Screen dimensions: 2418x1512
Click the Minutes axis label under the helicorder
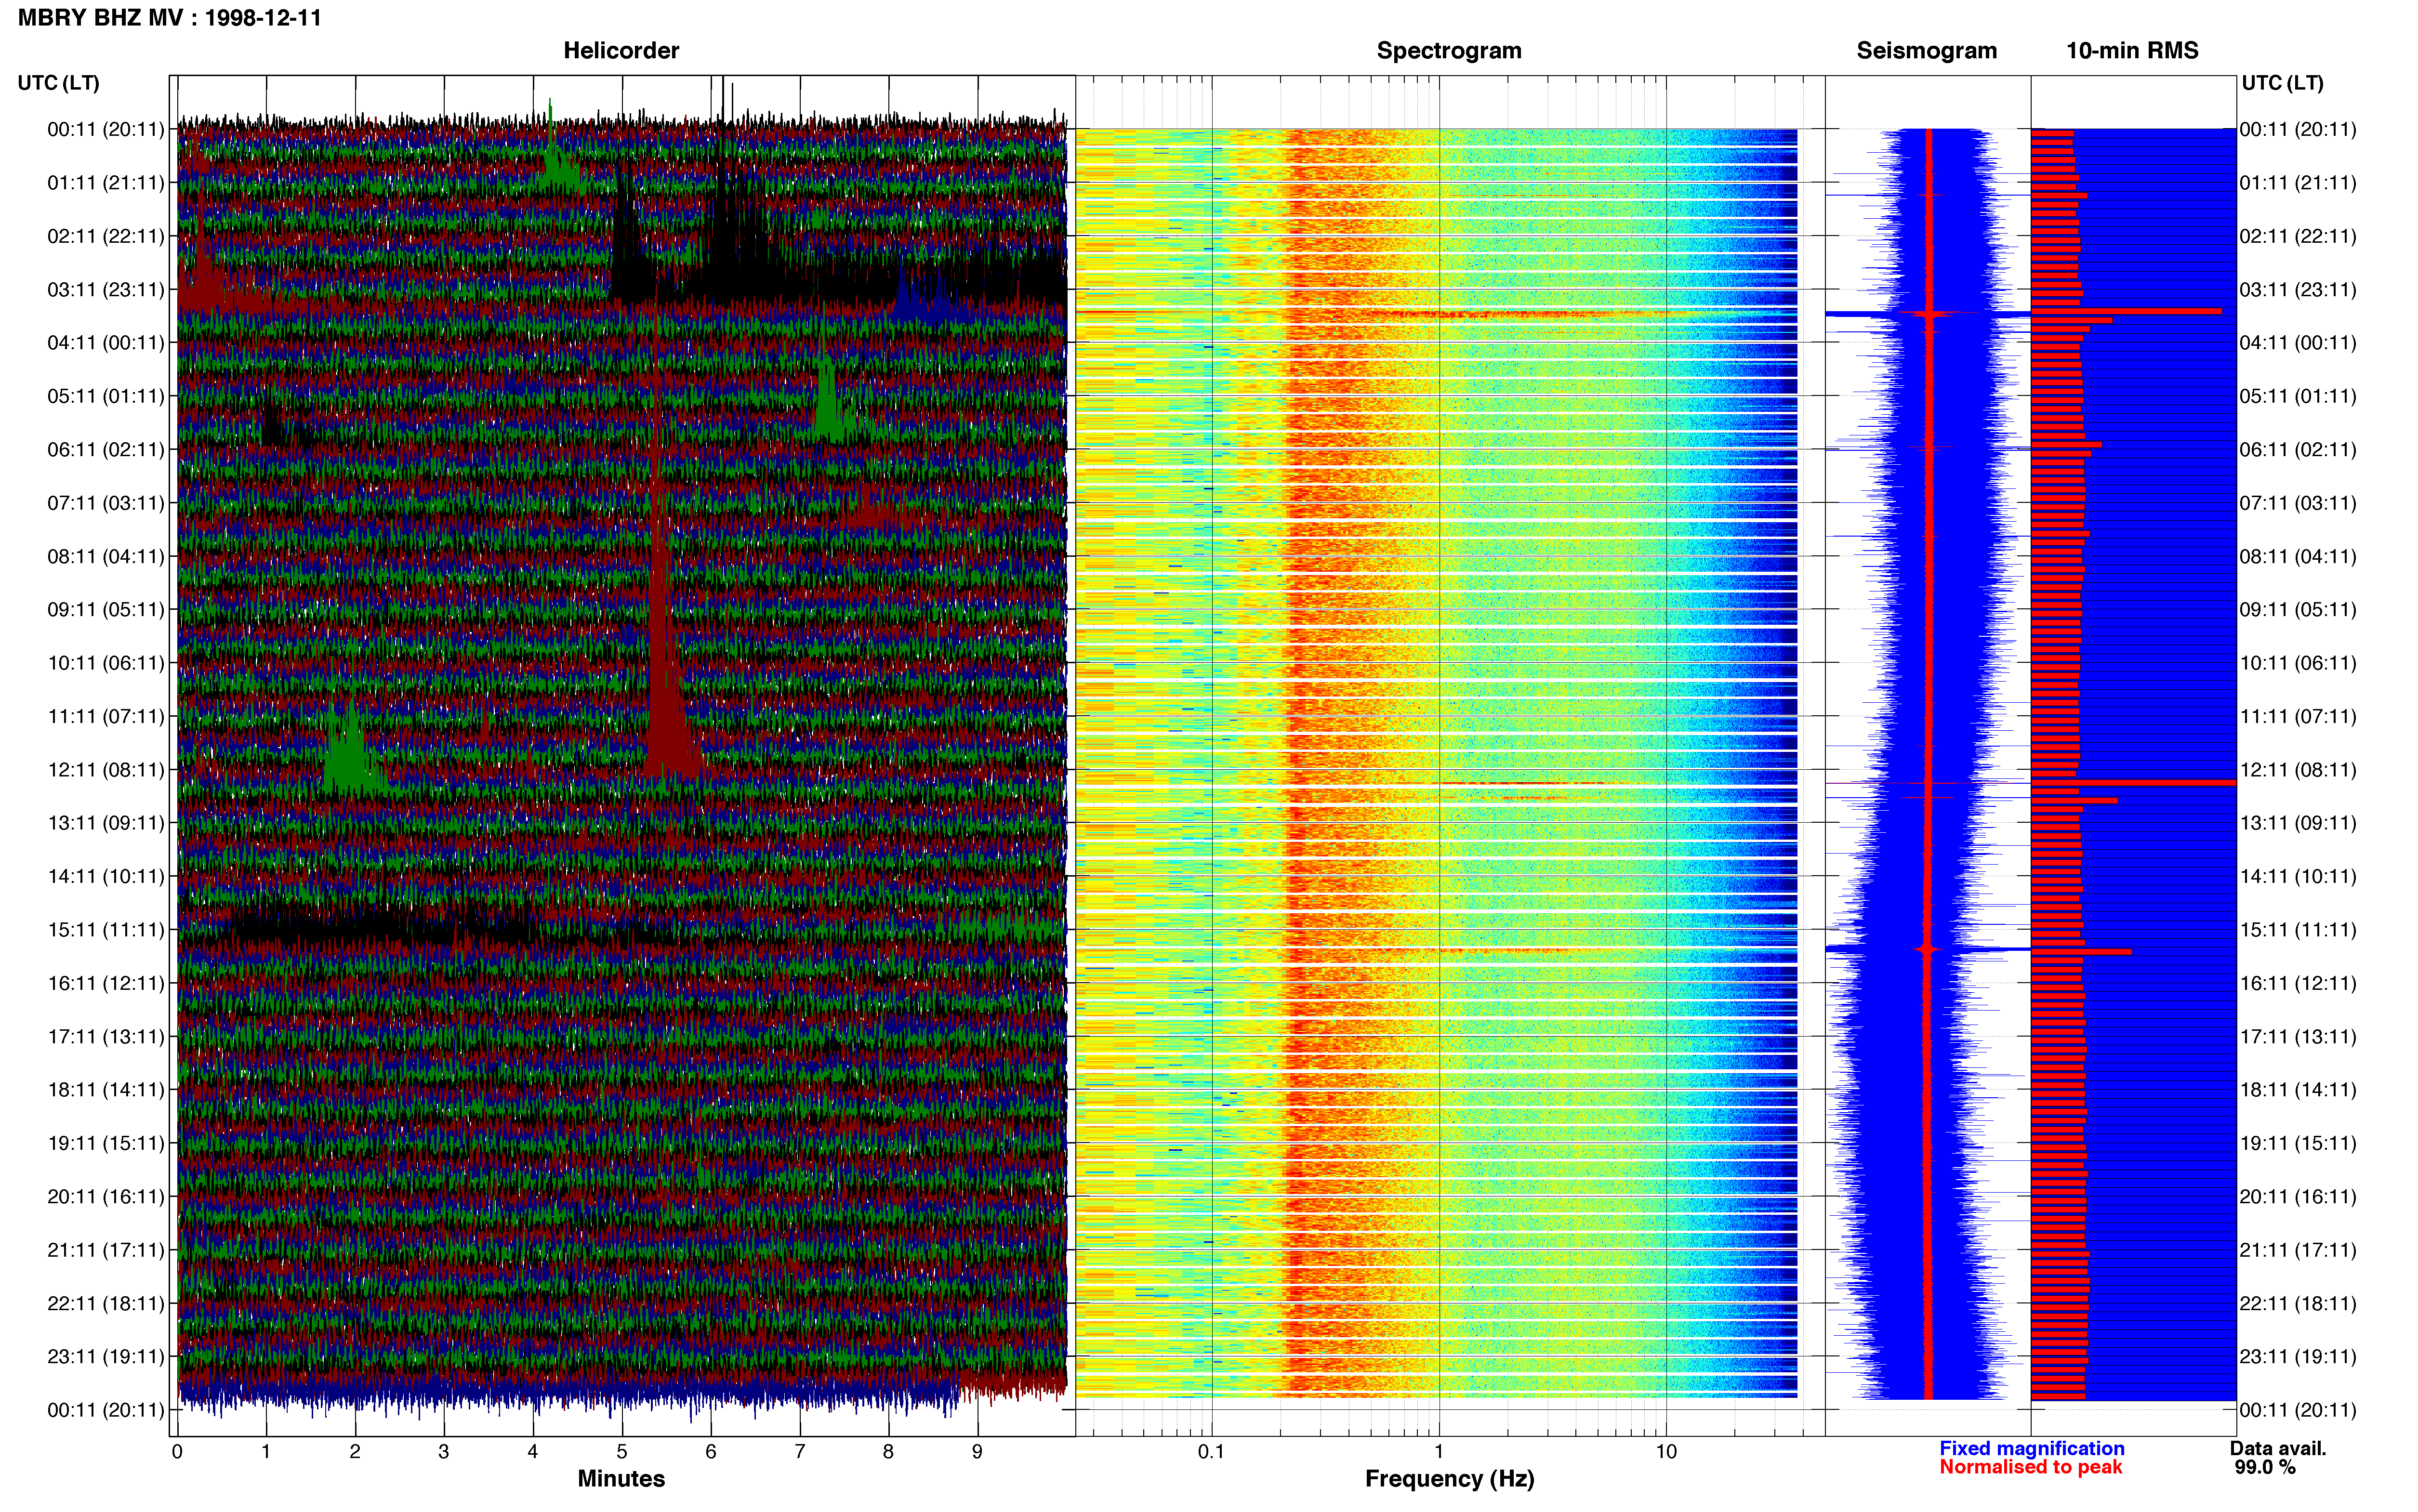[621, 1479]
